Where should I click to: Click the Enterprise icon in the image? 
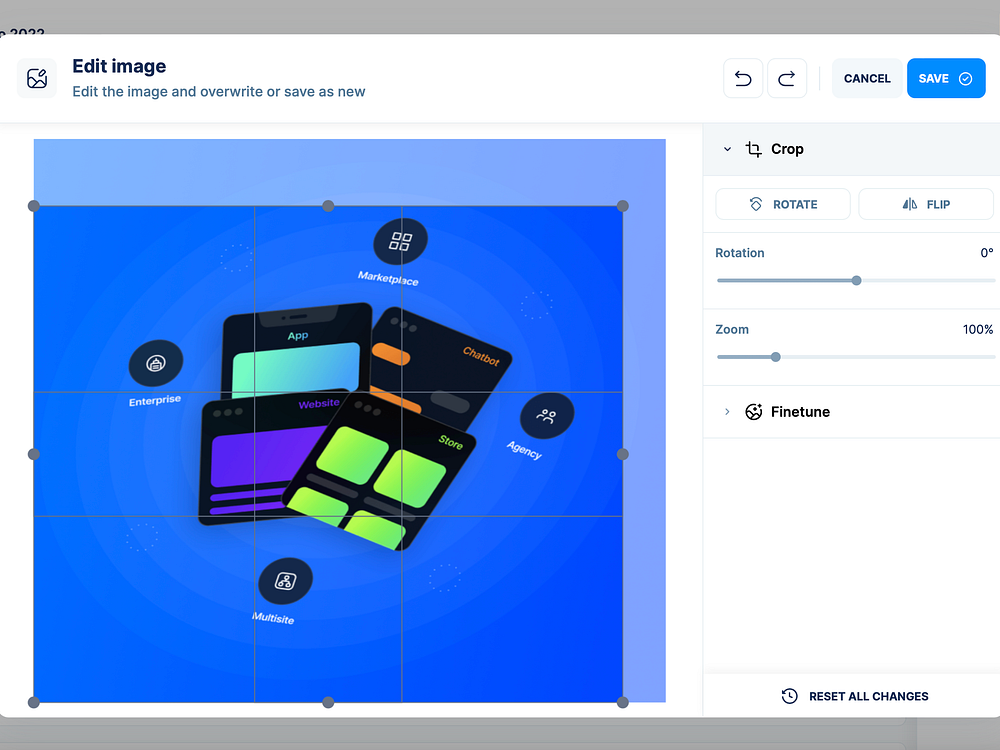coord(156,363)
